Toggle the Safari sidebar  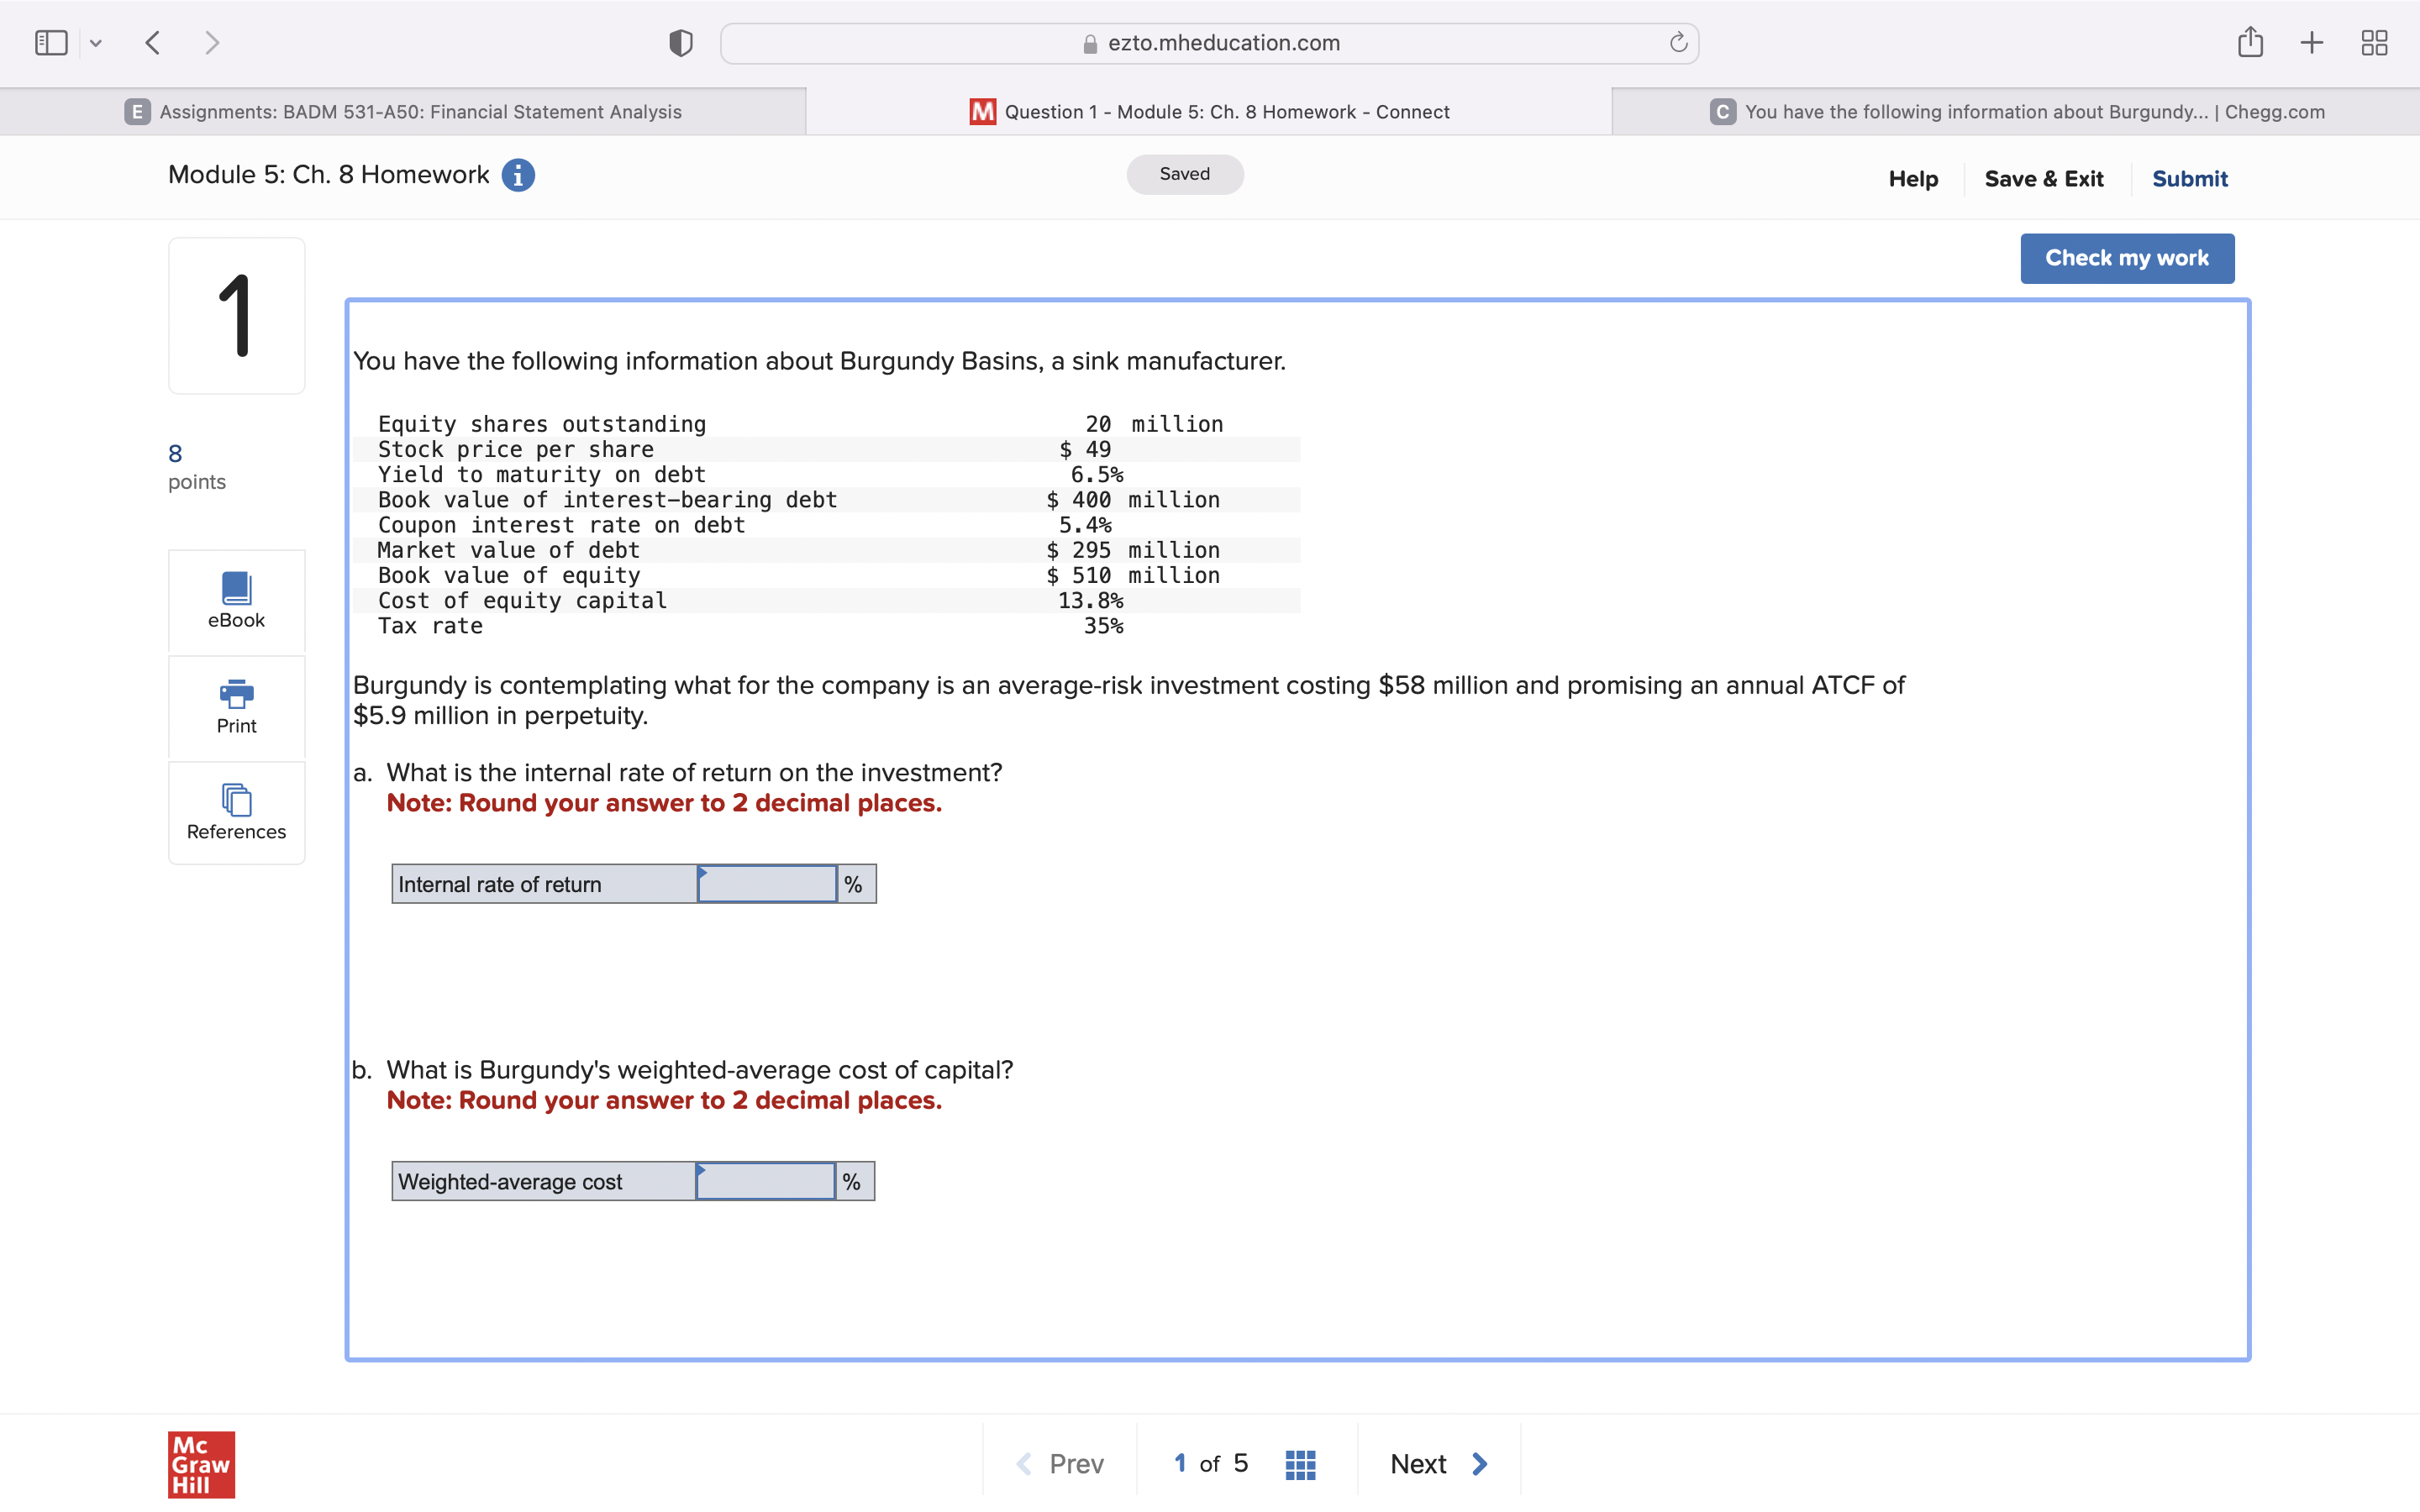(50, 42)
